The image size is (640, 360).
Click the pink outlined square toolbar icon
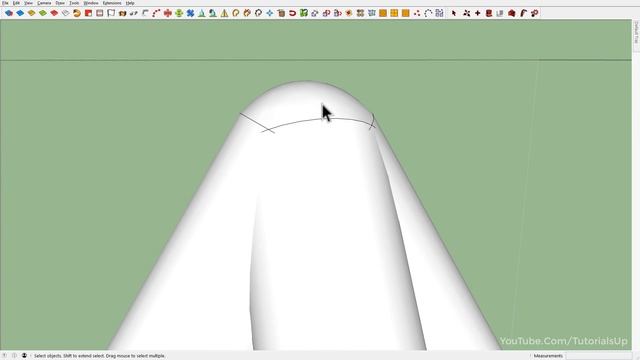(x=100, y=13)
